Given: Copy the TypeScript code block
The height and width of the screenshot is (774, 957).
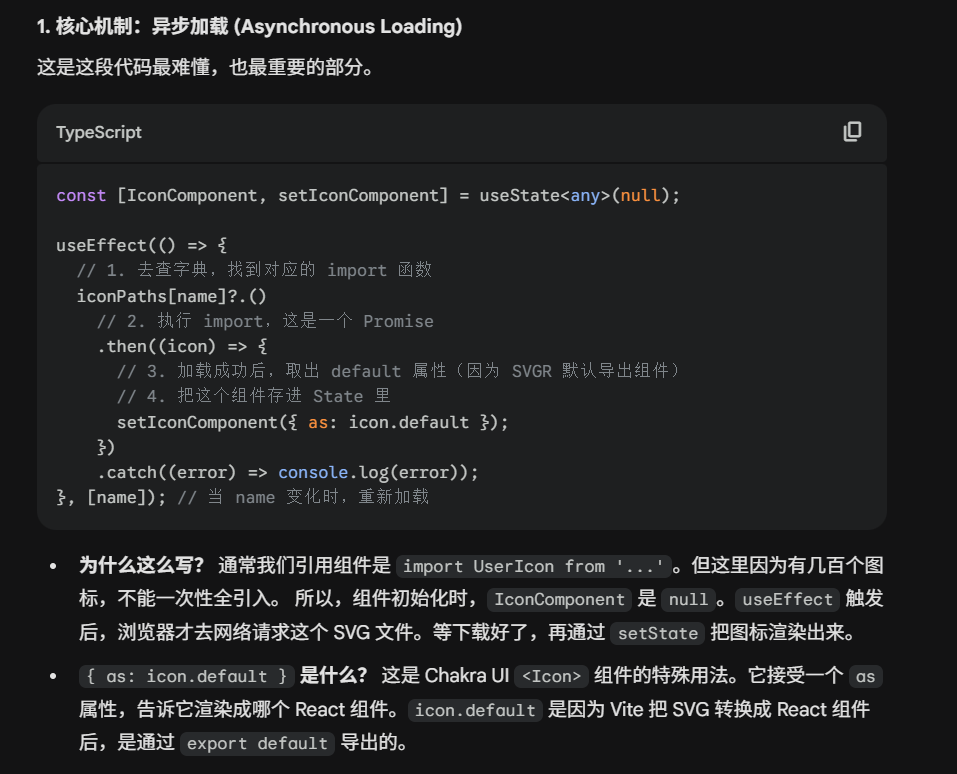Looking at the screenshot, I should (x=852, y=132).
